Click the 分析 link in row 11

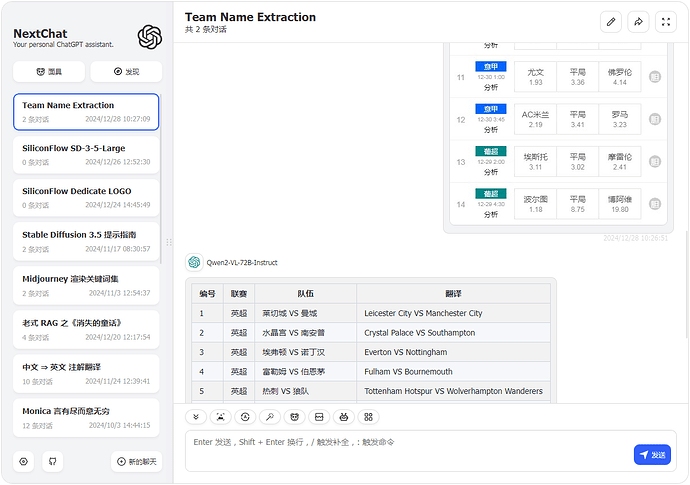click(x=491, y=87)
